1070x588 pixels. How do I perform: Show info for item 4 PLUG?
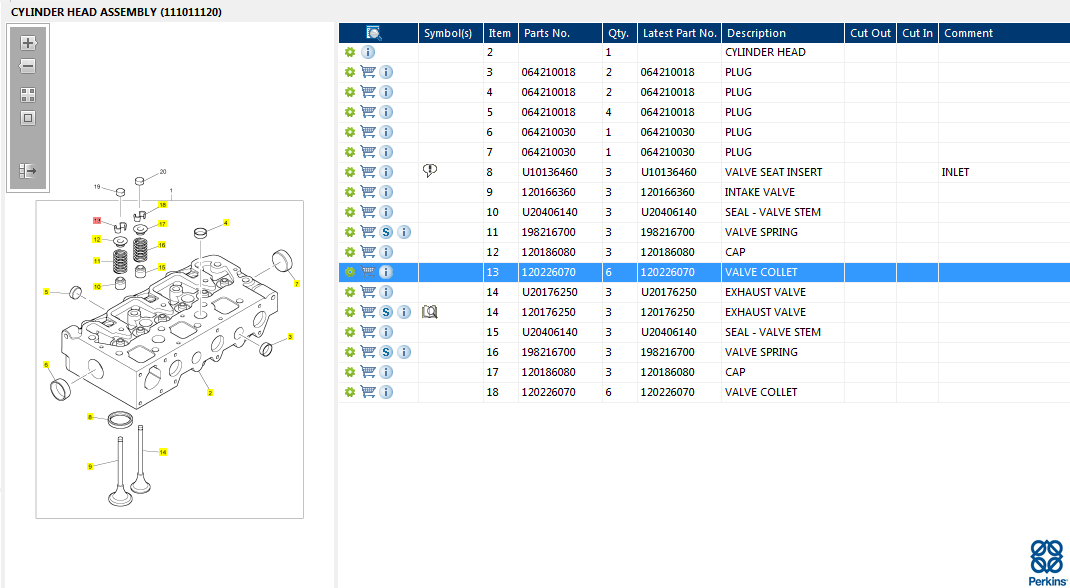(x=386, y=92)
